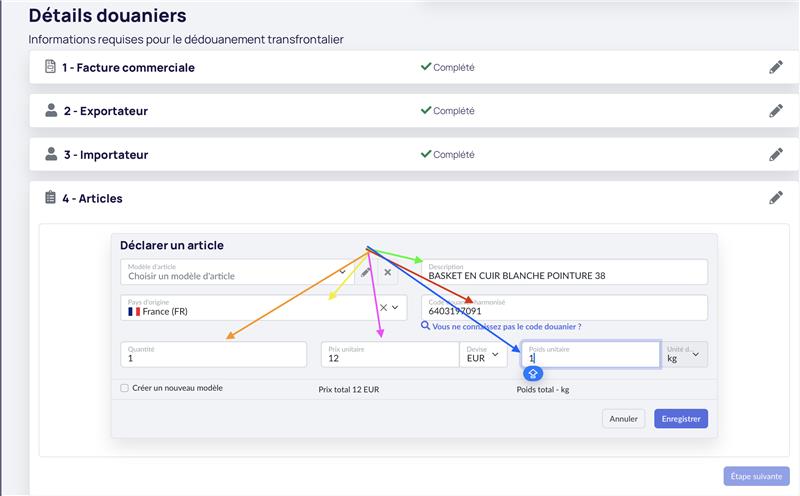Open the 'Vous ne connaissez pas le code douanier' link

coord(507,327)
